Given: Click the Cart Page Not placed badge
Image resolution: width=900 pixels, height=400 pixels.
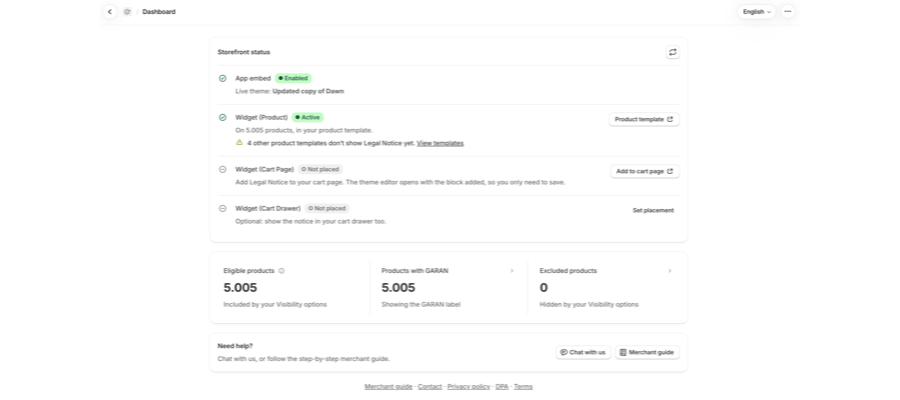Looking at the screenshot, I should coord(320,169).
